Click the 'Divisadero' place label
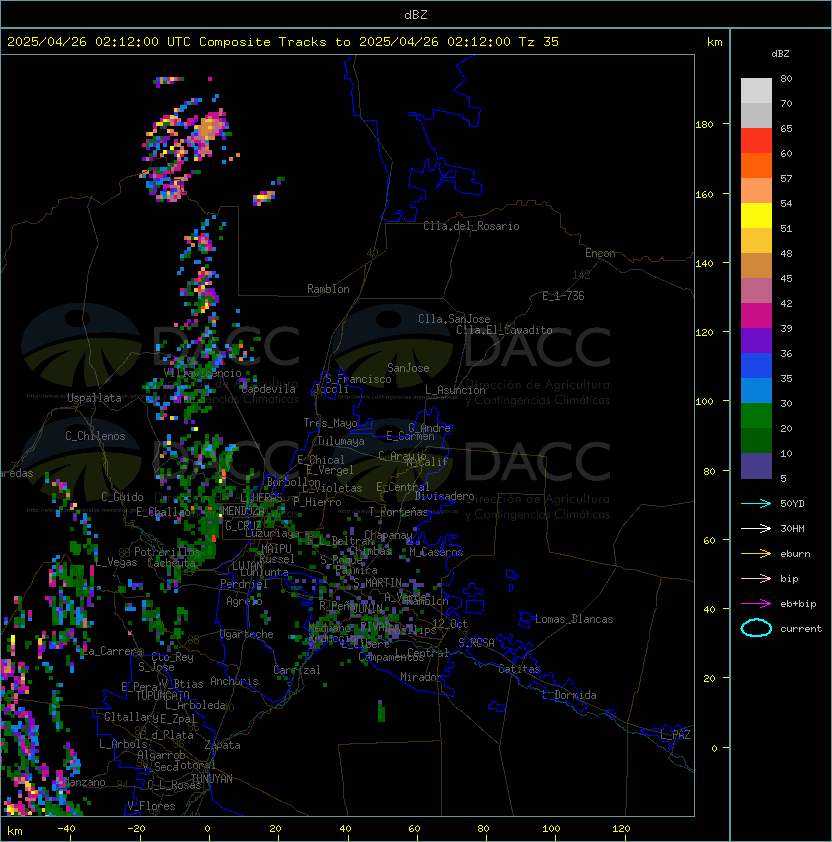 pos(444,496)
